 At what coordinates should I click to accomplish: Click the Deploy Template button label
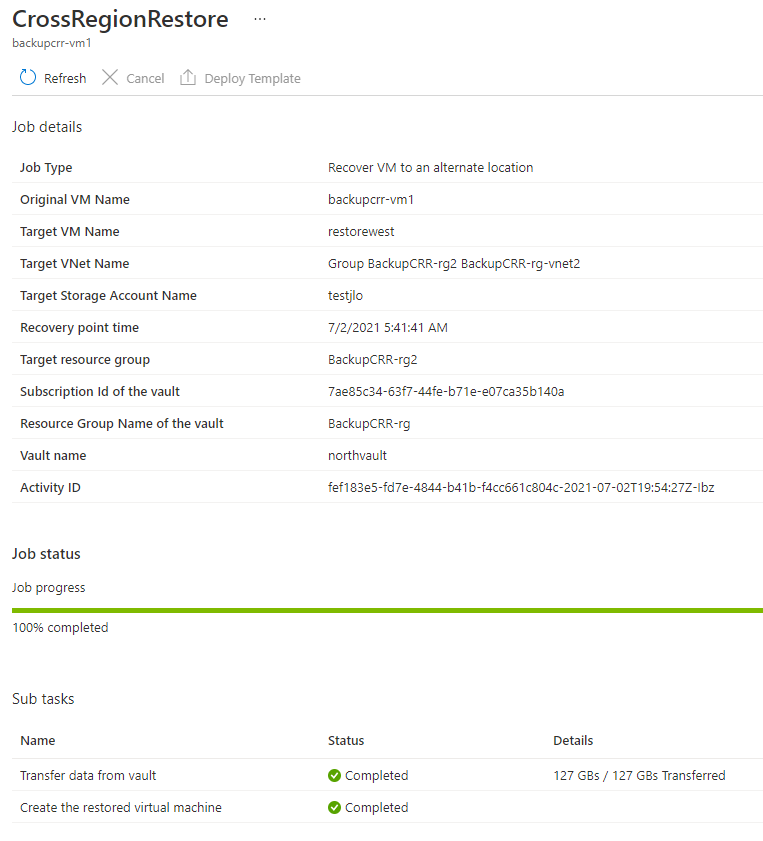point(253,79)
